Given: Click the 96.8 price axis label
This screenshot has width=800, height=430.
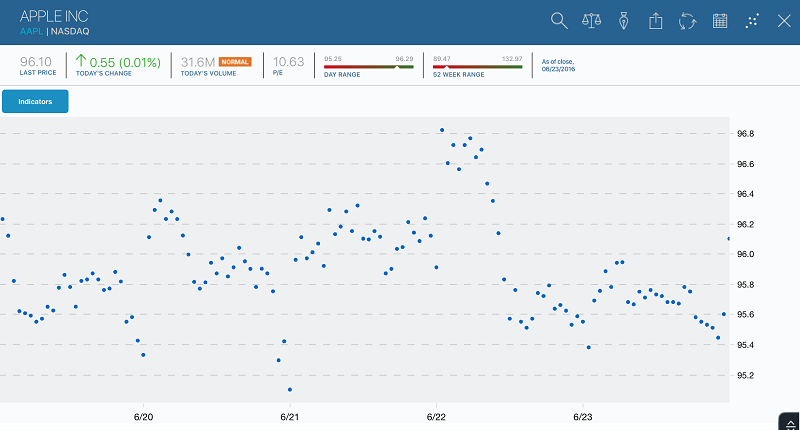Looking at the screenshot, I should [745, 134].
